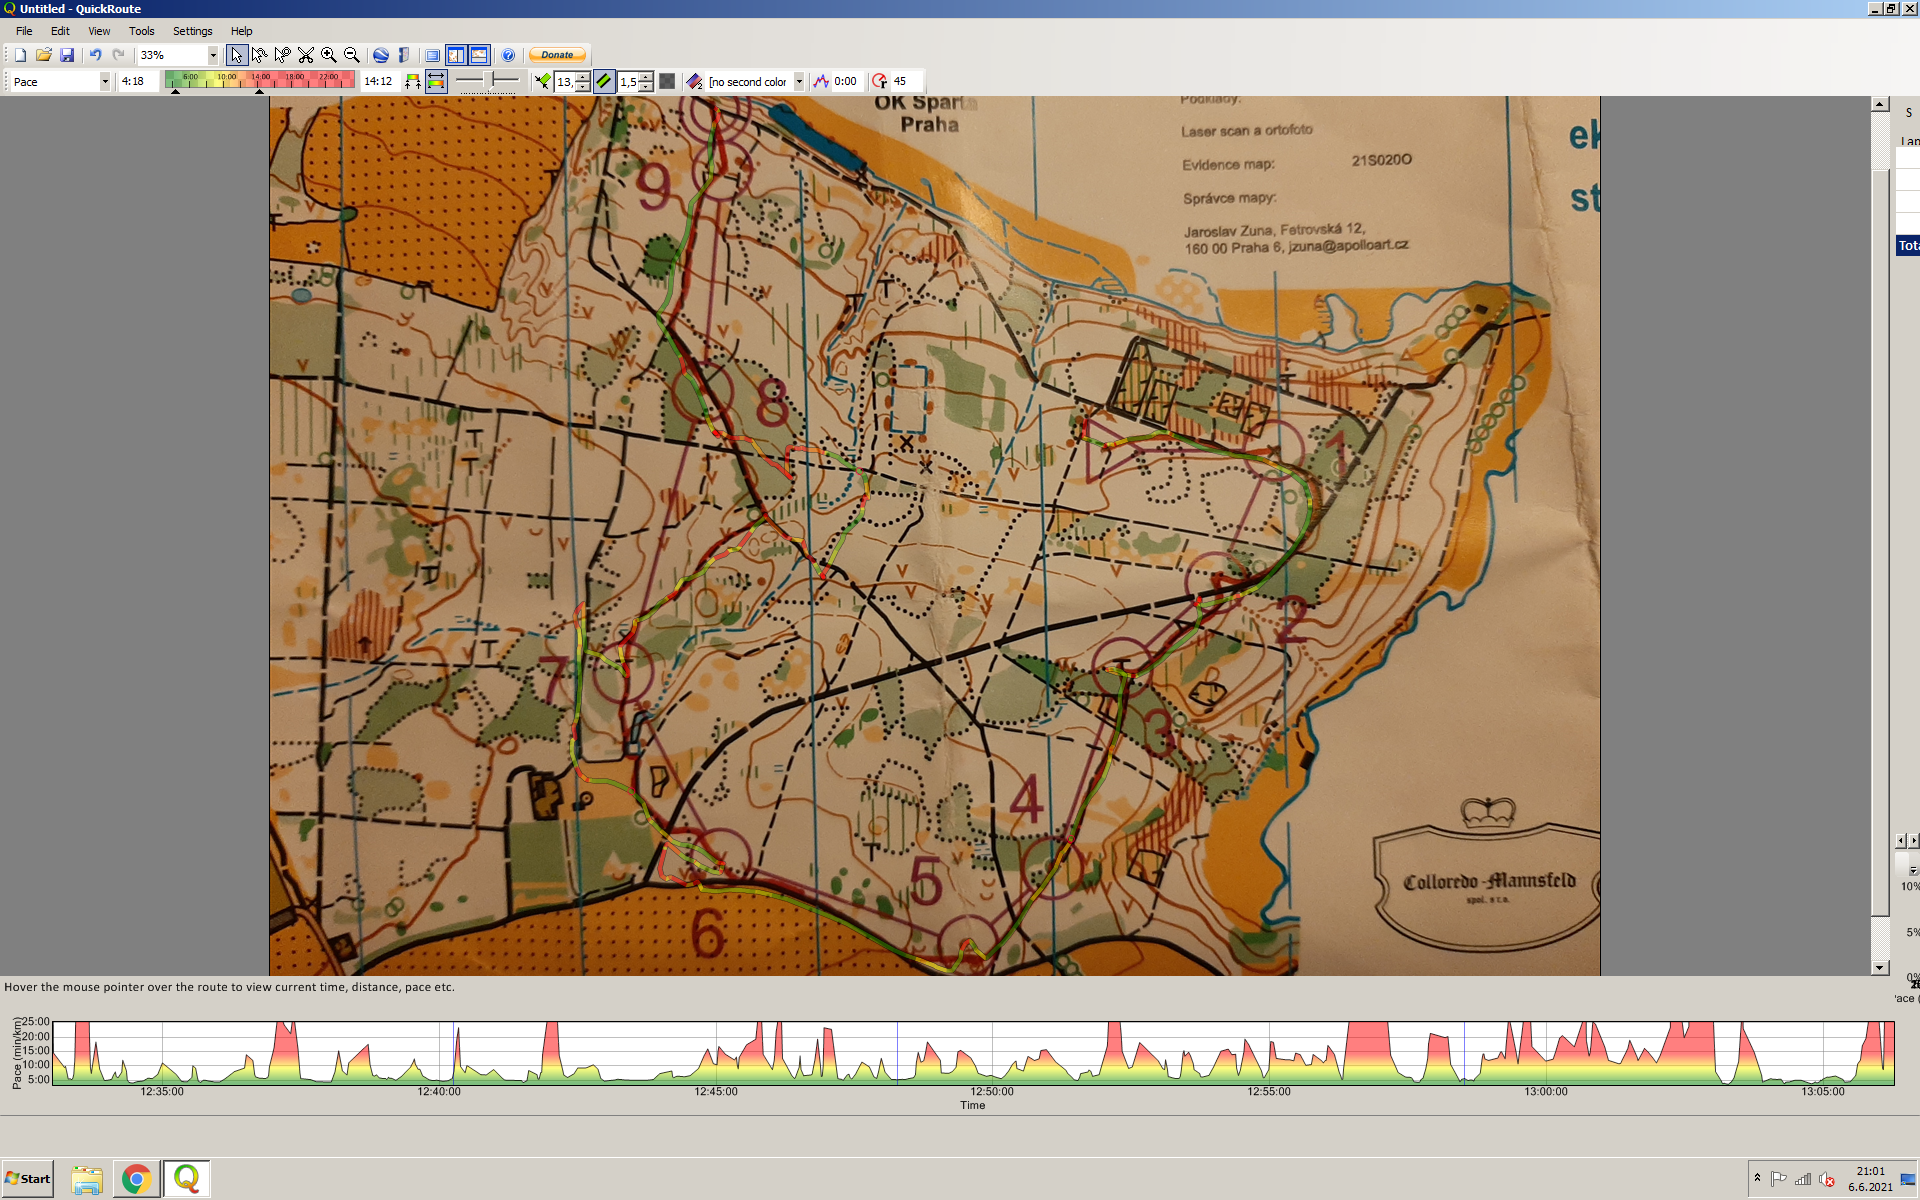Open the View menu
Image resolution: width=1920 pixels, height=1200 pixels.
click(x=99, y=31)
